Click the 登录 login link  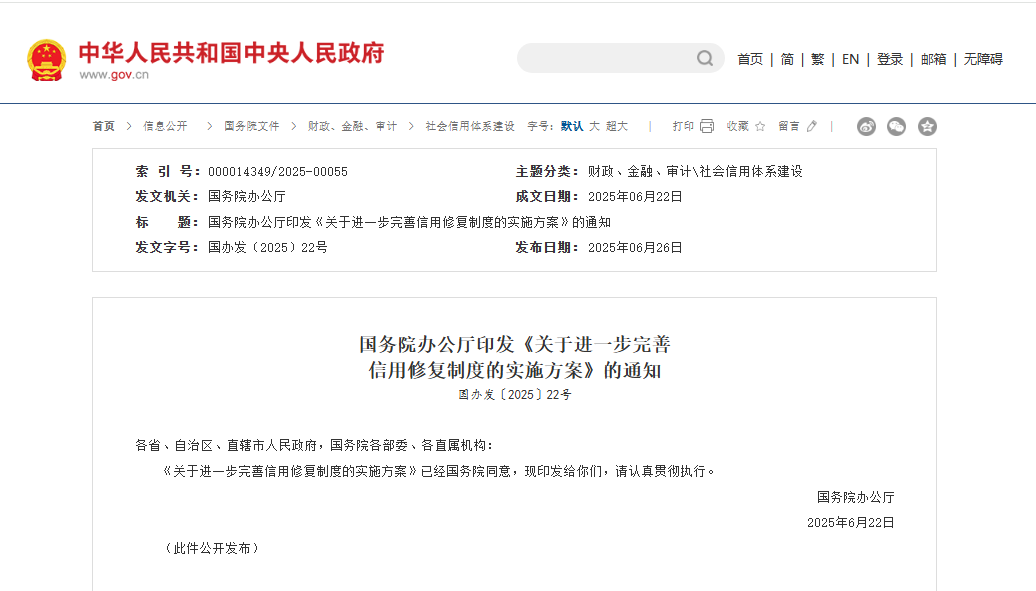click(x=890, y=59)
